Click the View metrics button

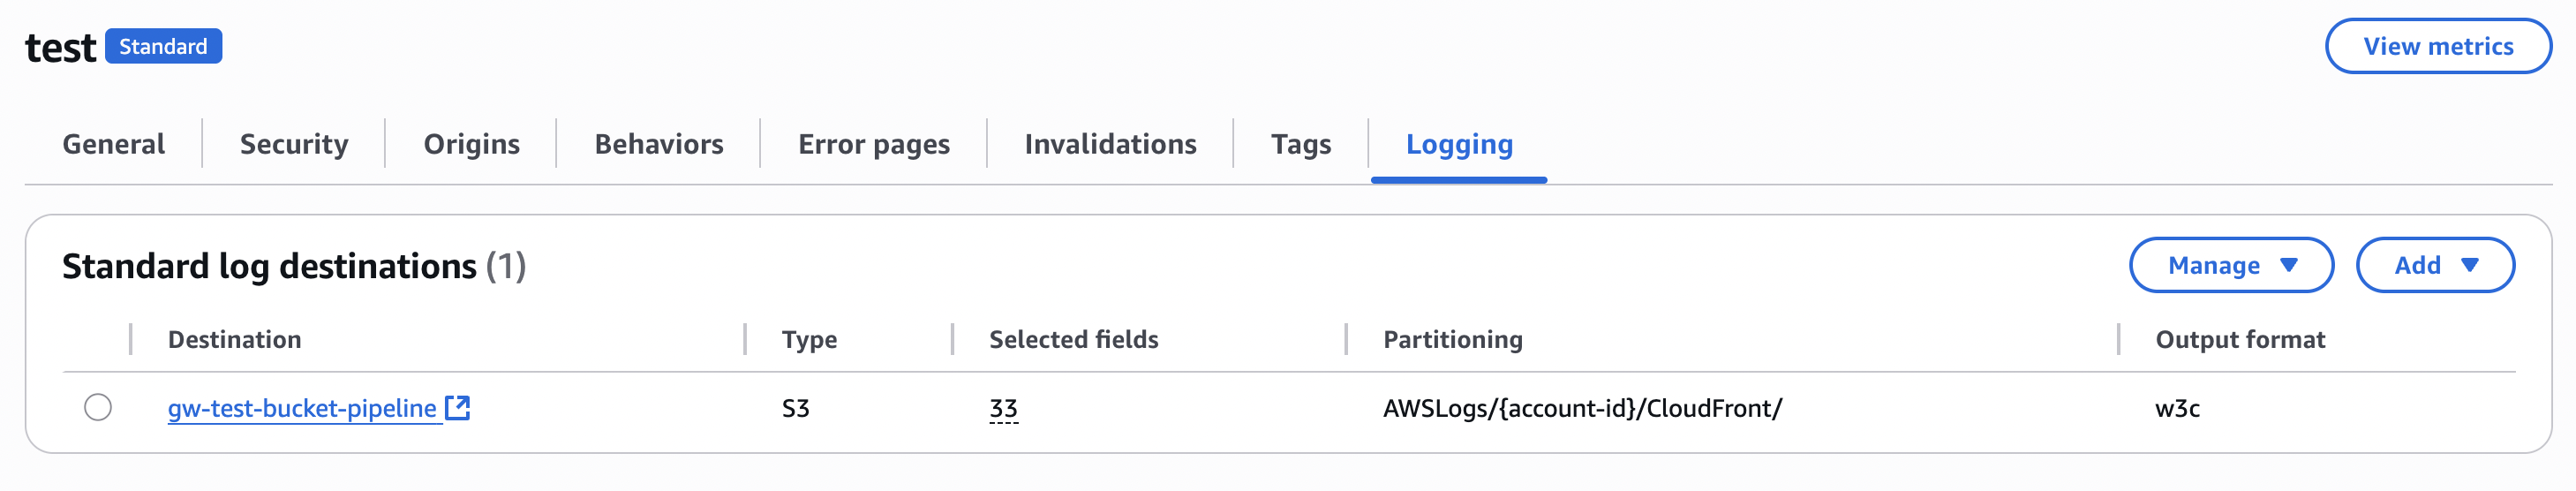coord(2437,46)
